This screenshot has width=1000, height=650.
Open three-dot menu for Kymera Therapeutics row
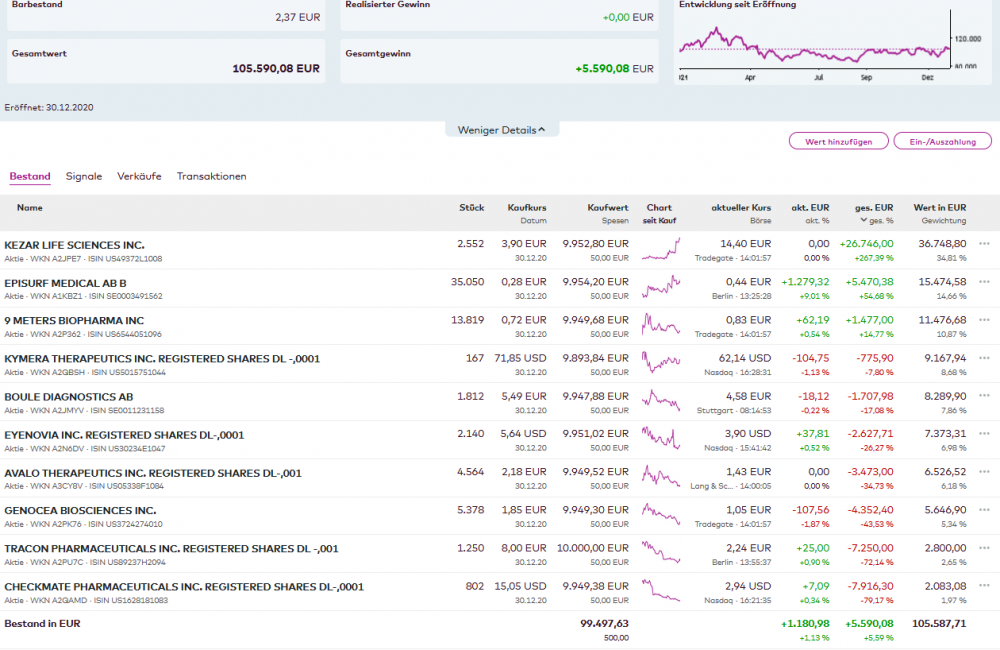tap(985, 357)
